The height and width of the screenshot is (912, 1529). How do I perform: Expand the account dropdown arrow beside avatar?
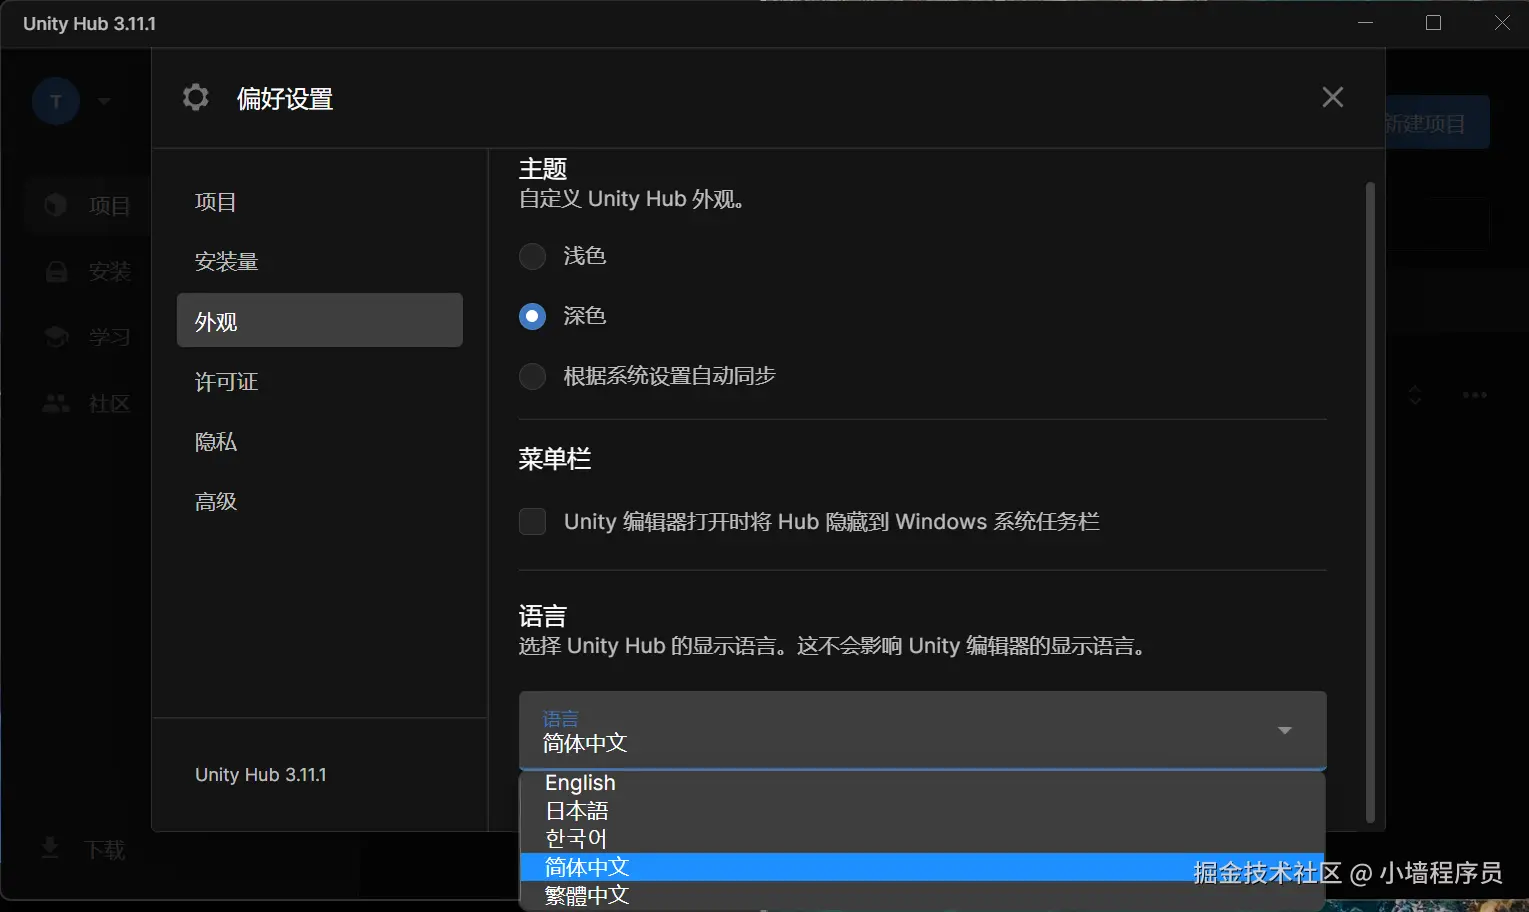104,101
